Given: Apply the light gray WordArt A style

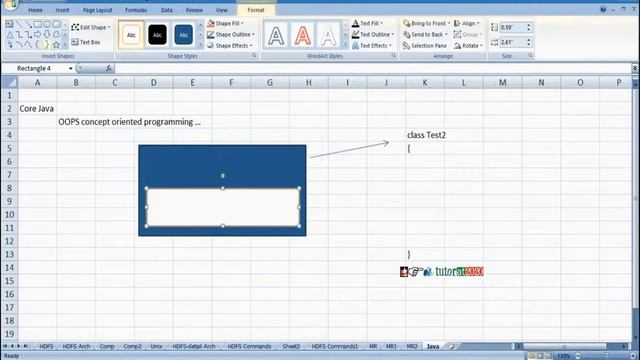Looking at the screenshot, I should coord(329,36).
